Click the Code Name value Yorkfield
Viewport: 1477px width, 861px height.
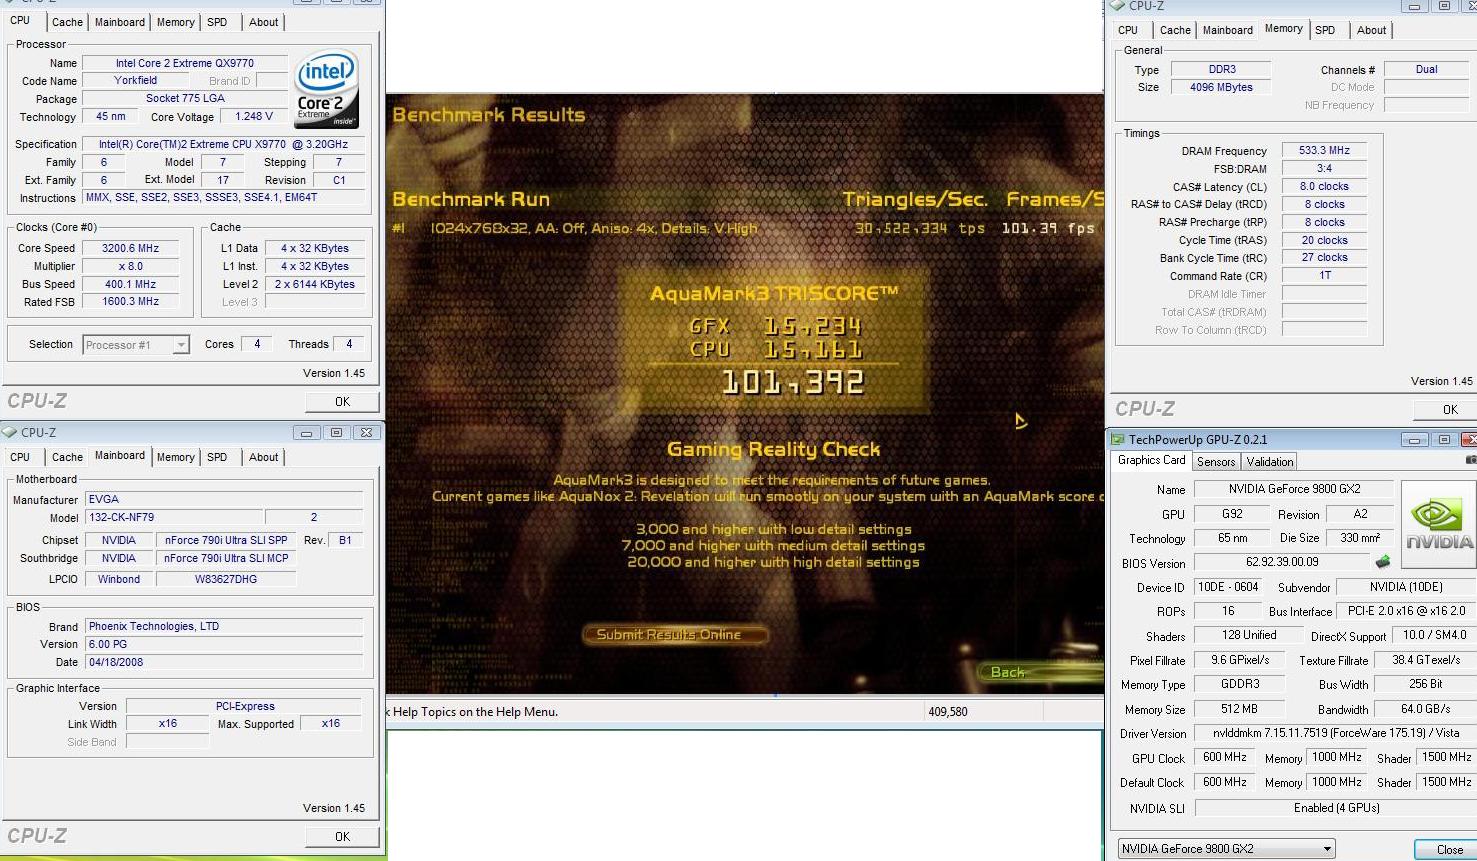[135, 81]
